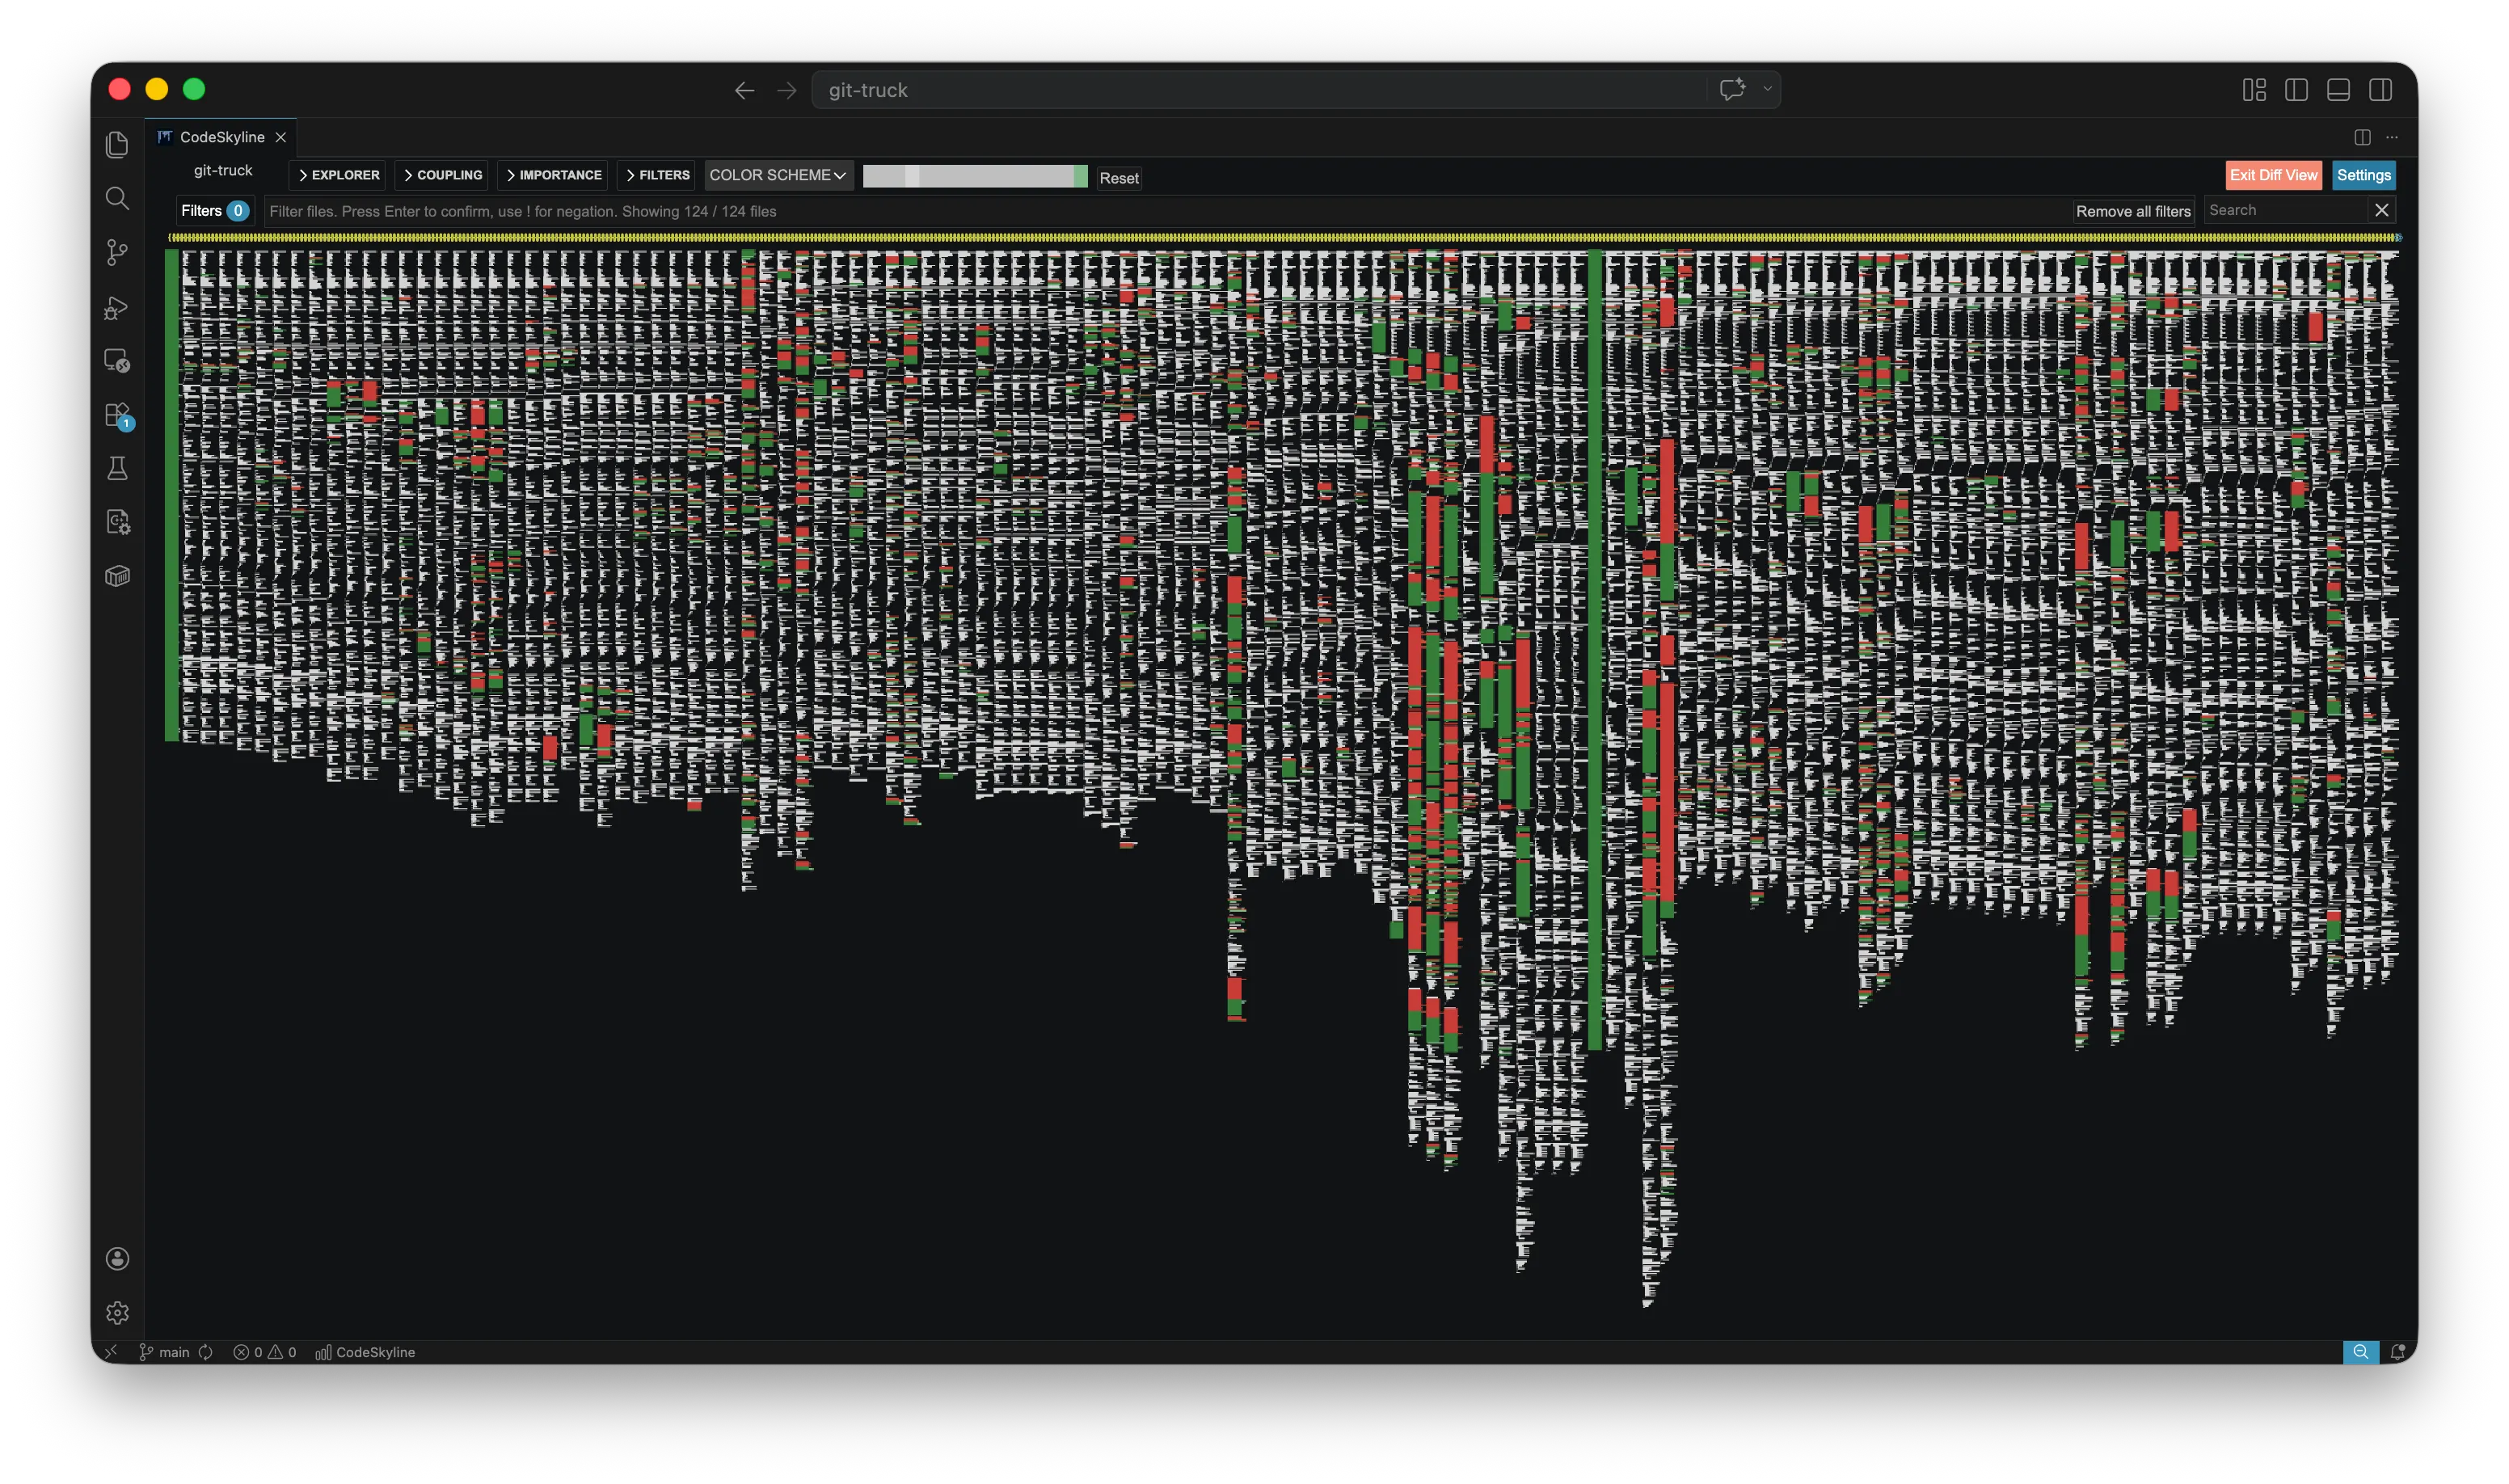2509x1484 pixels.
Task: Open the Remote Explorer icon
Action: [x=117, y=360]
